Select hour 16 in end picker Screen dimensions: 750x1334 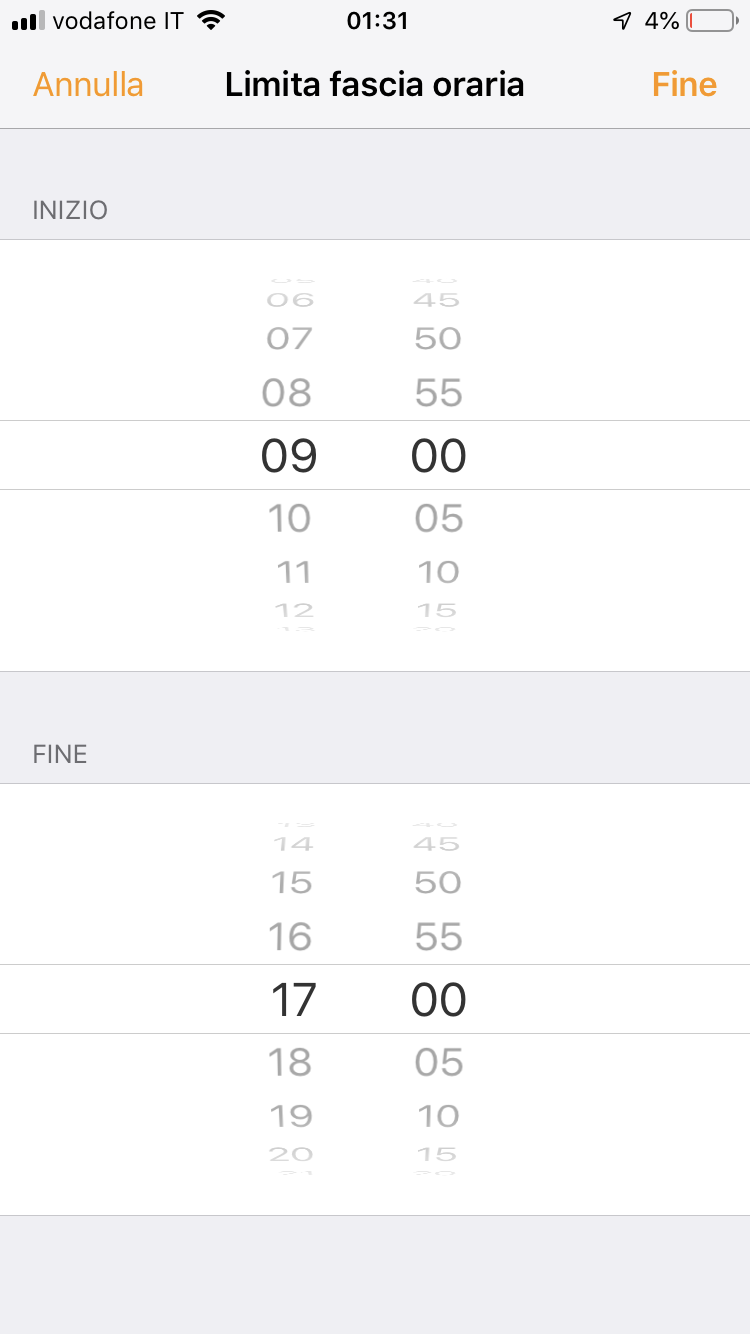(290, 937)
